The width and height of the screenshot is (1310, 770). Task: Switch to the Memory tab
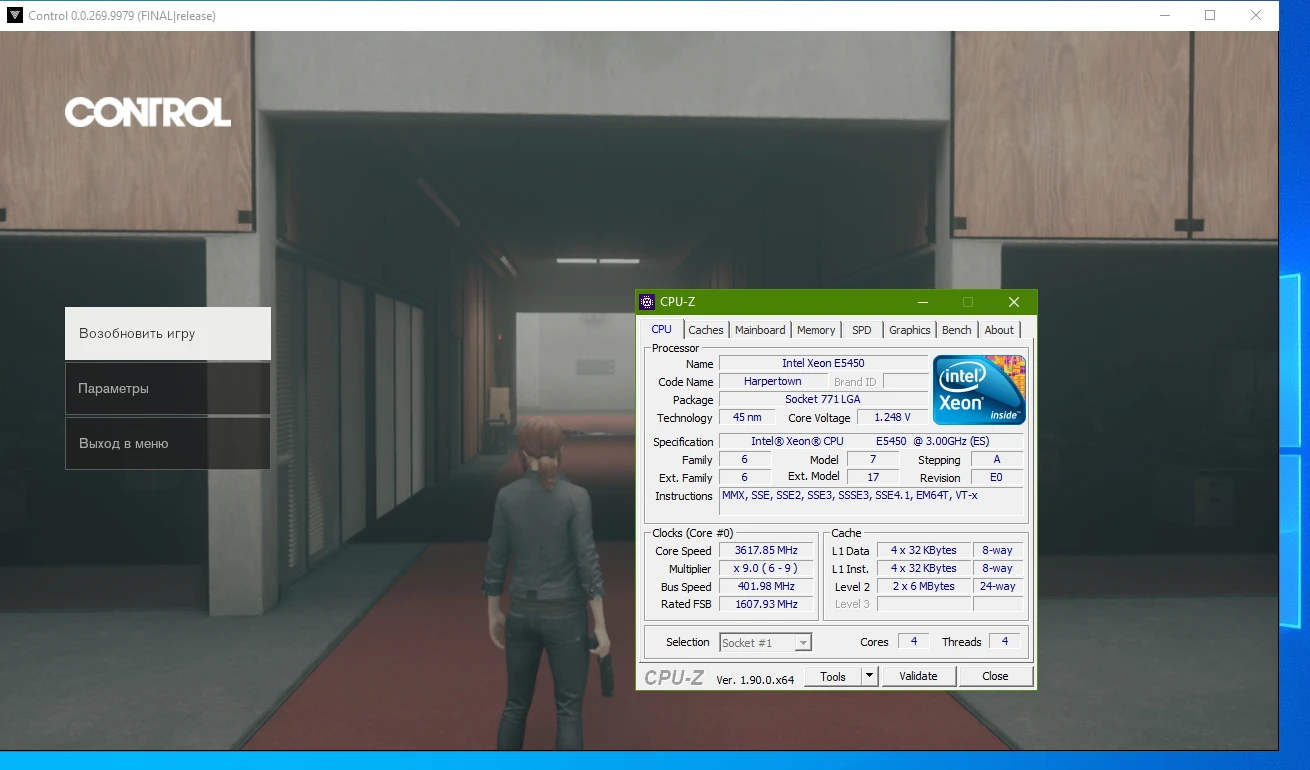click(816, 330)
